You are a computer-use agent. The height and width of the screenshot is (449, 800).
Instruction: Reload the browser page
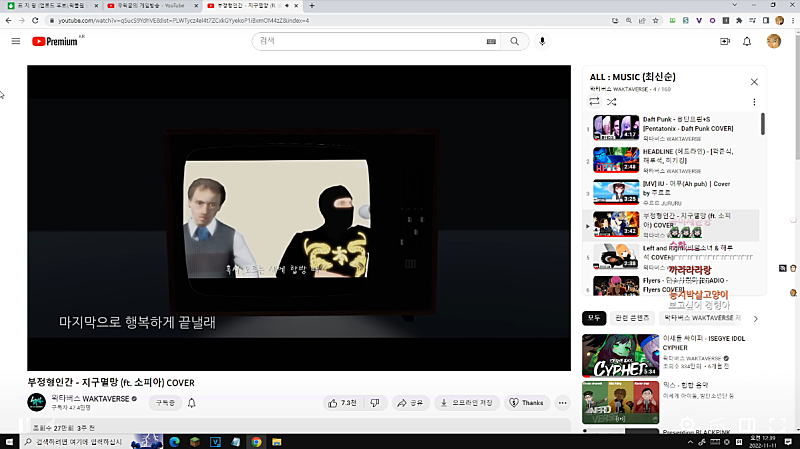coord(35,20)
